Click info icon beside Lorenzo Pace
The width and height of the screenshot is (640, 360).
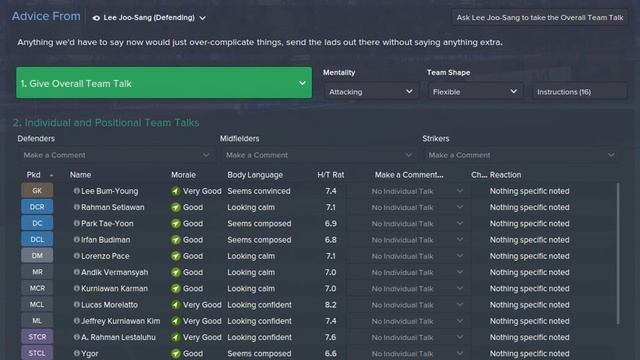pyautogui.click(x=76, y=256)
